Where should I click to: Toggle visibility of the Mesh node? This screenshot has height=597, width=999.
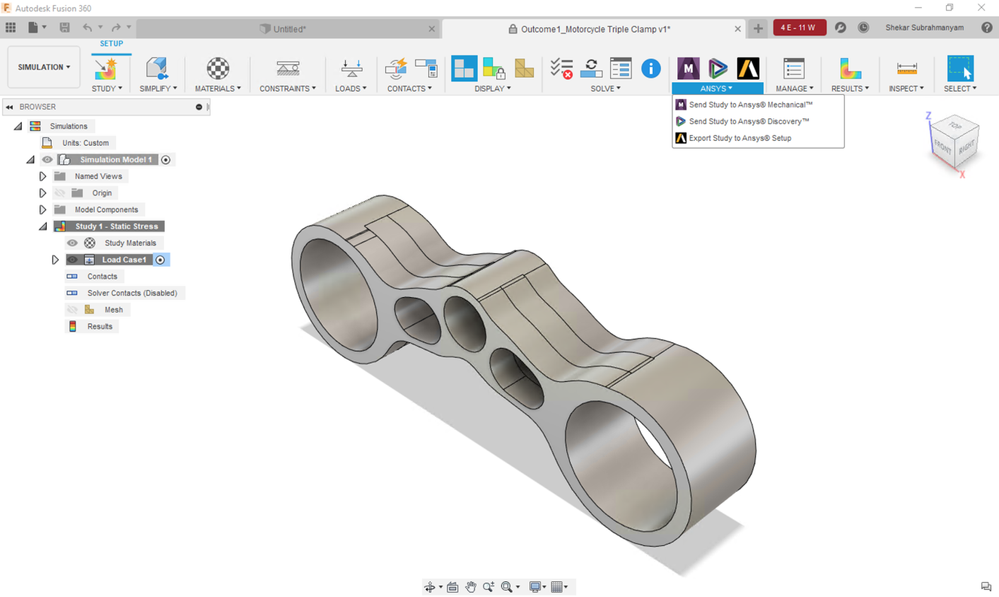coord(72,310)
